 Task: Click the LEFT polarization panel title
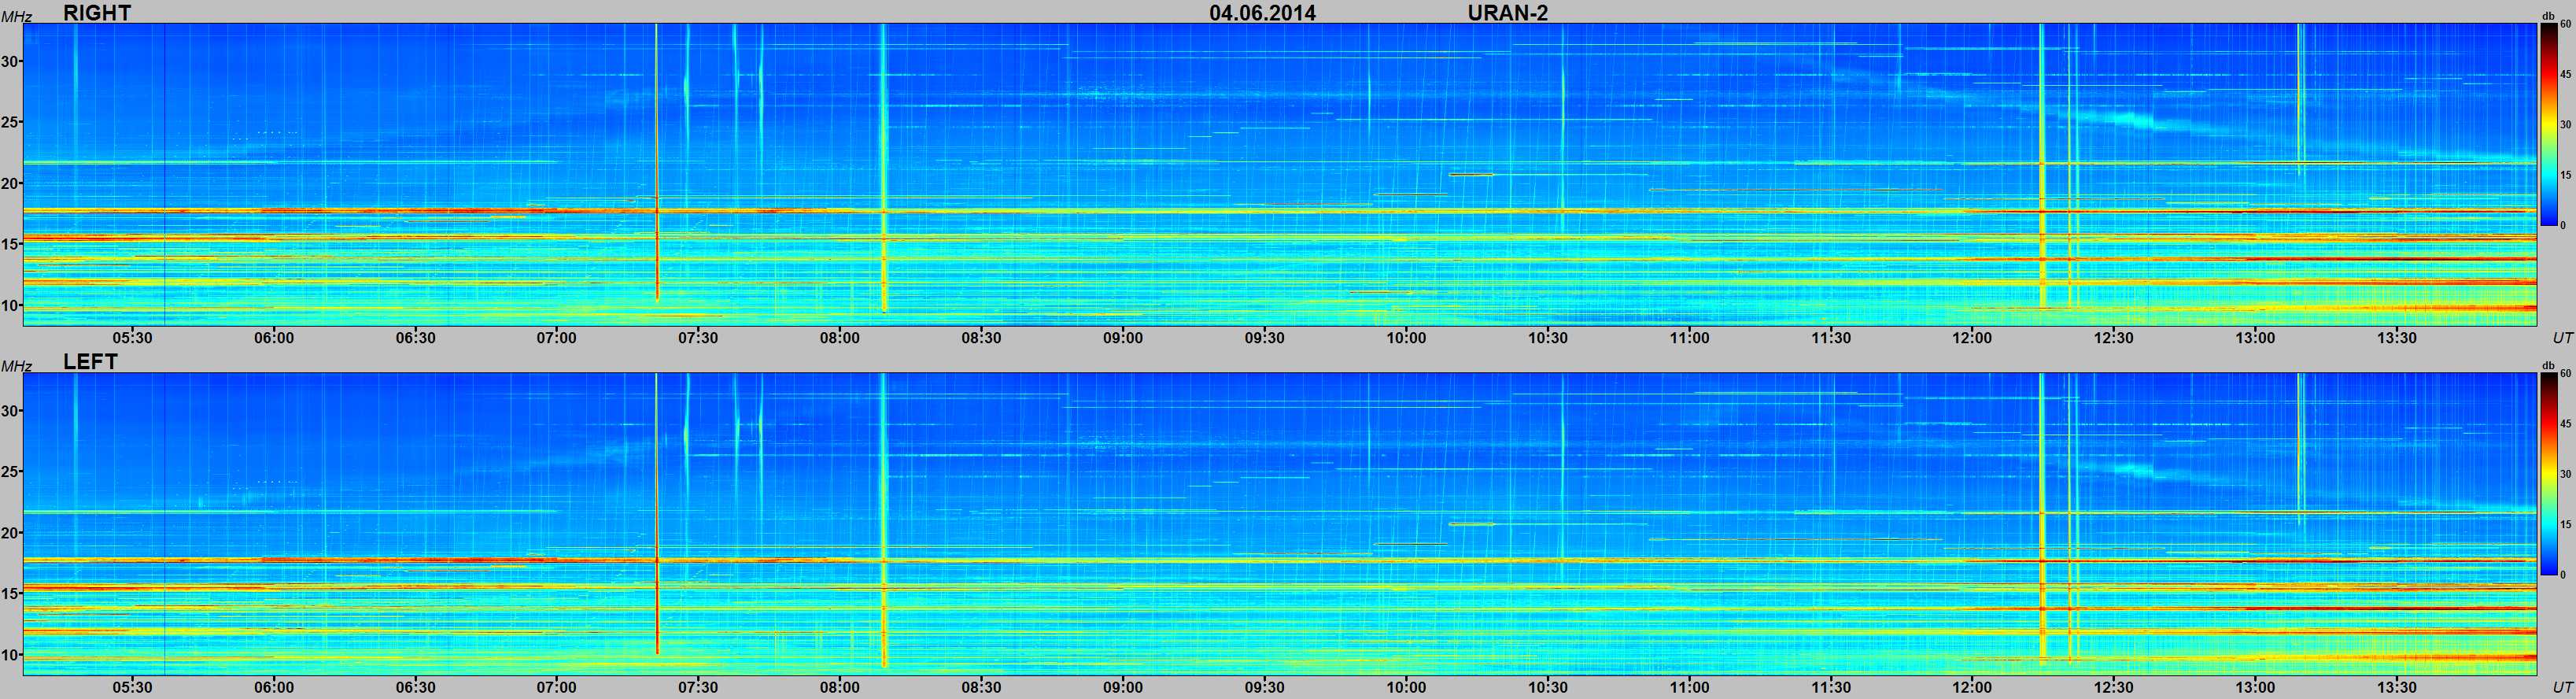tap(90, 362)
